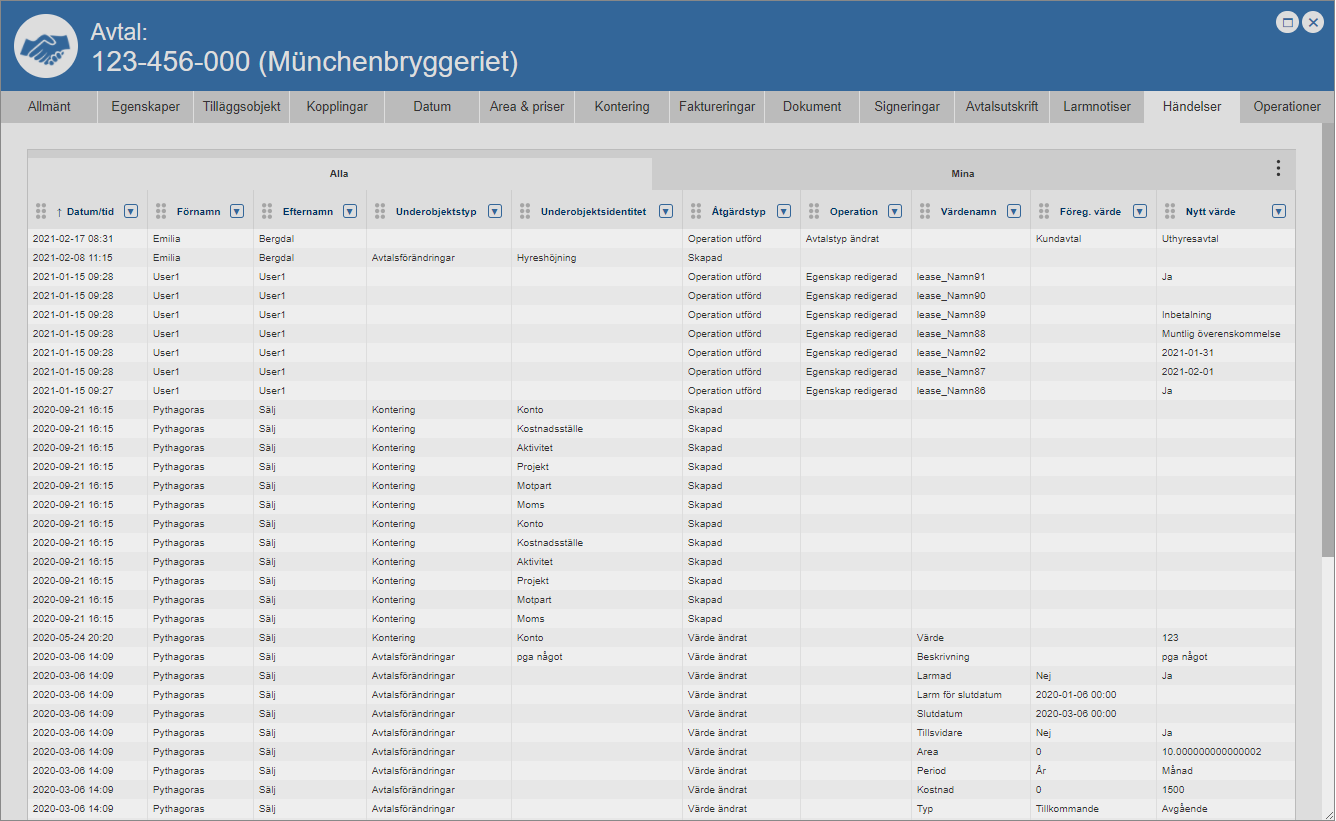Image resolution: width=1336 pixels, height=821 pixels.
Task: Click the drag handle of Efternamn column
Action: point(267,211)
